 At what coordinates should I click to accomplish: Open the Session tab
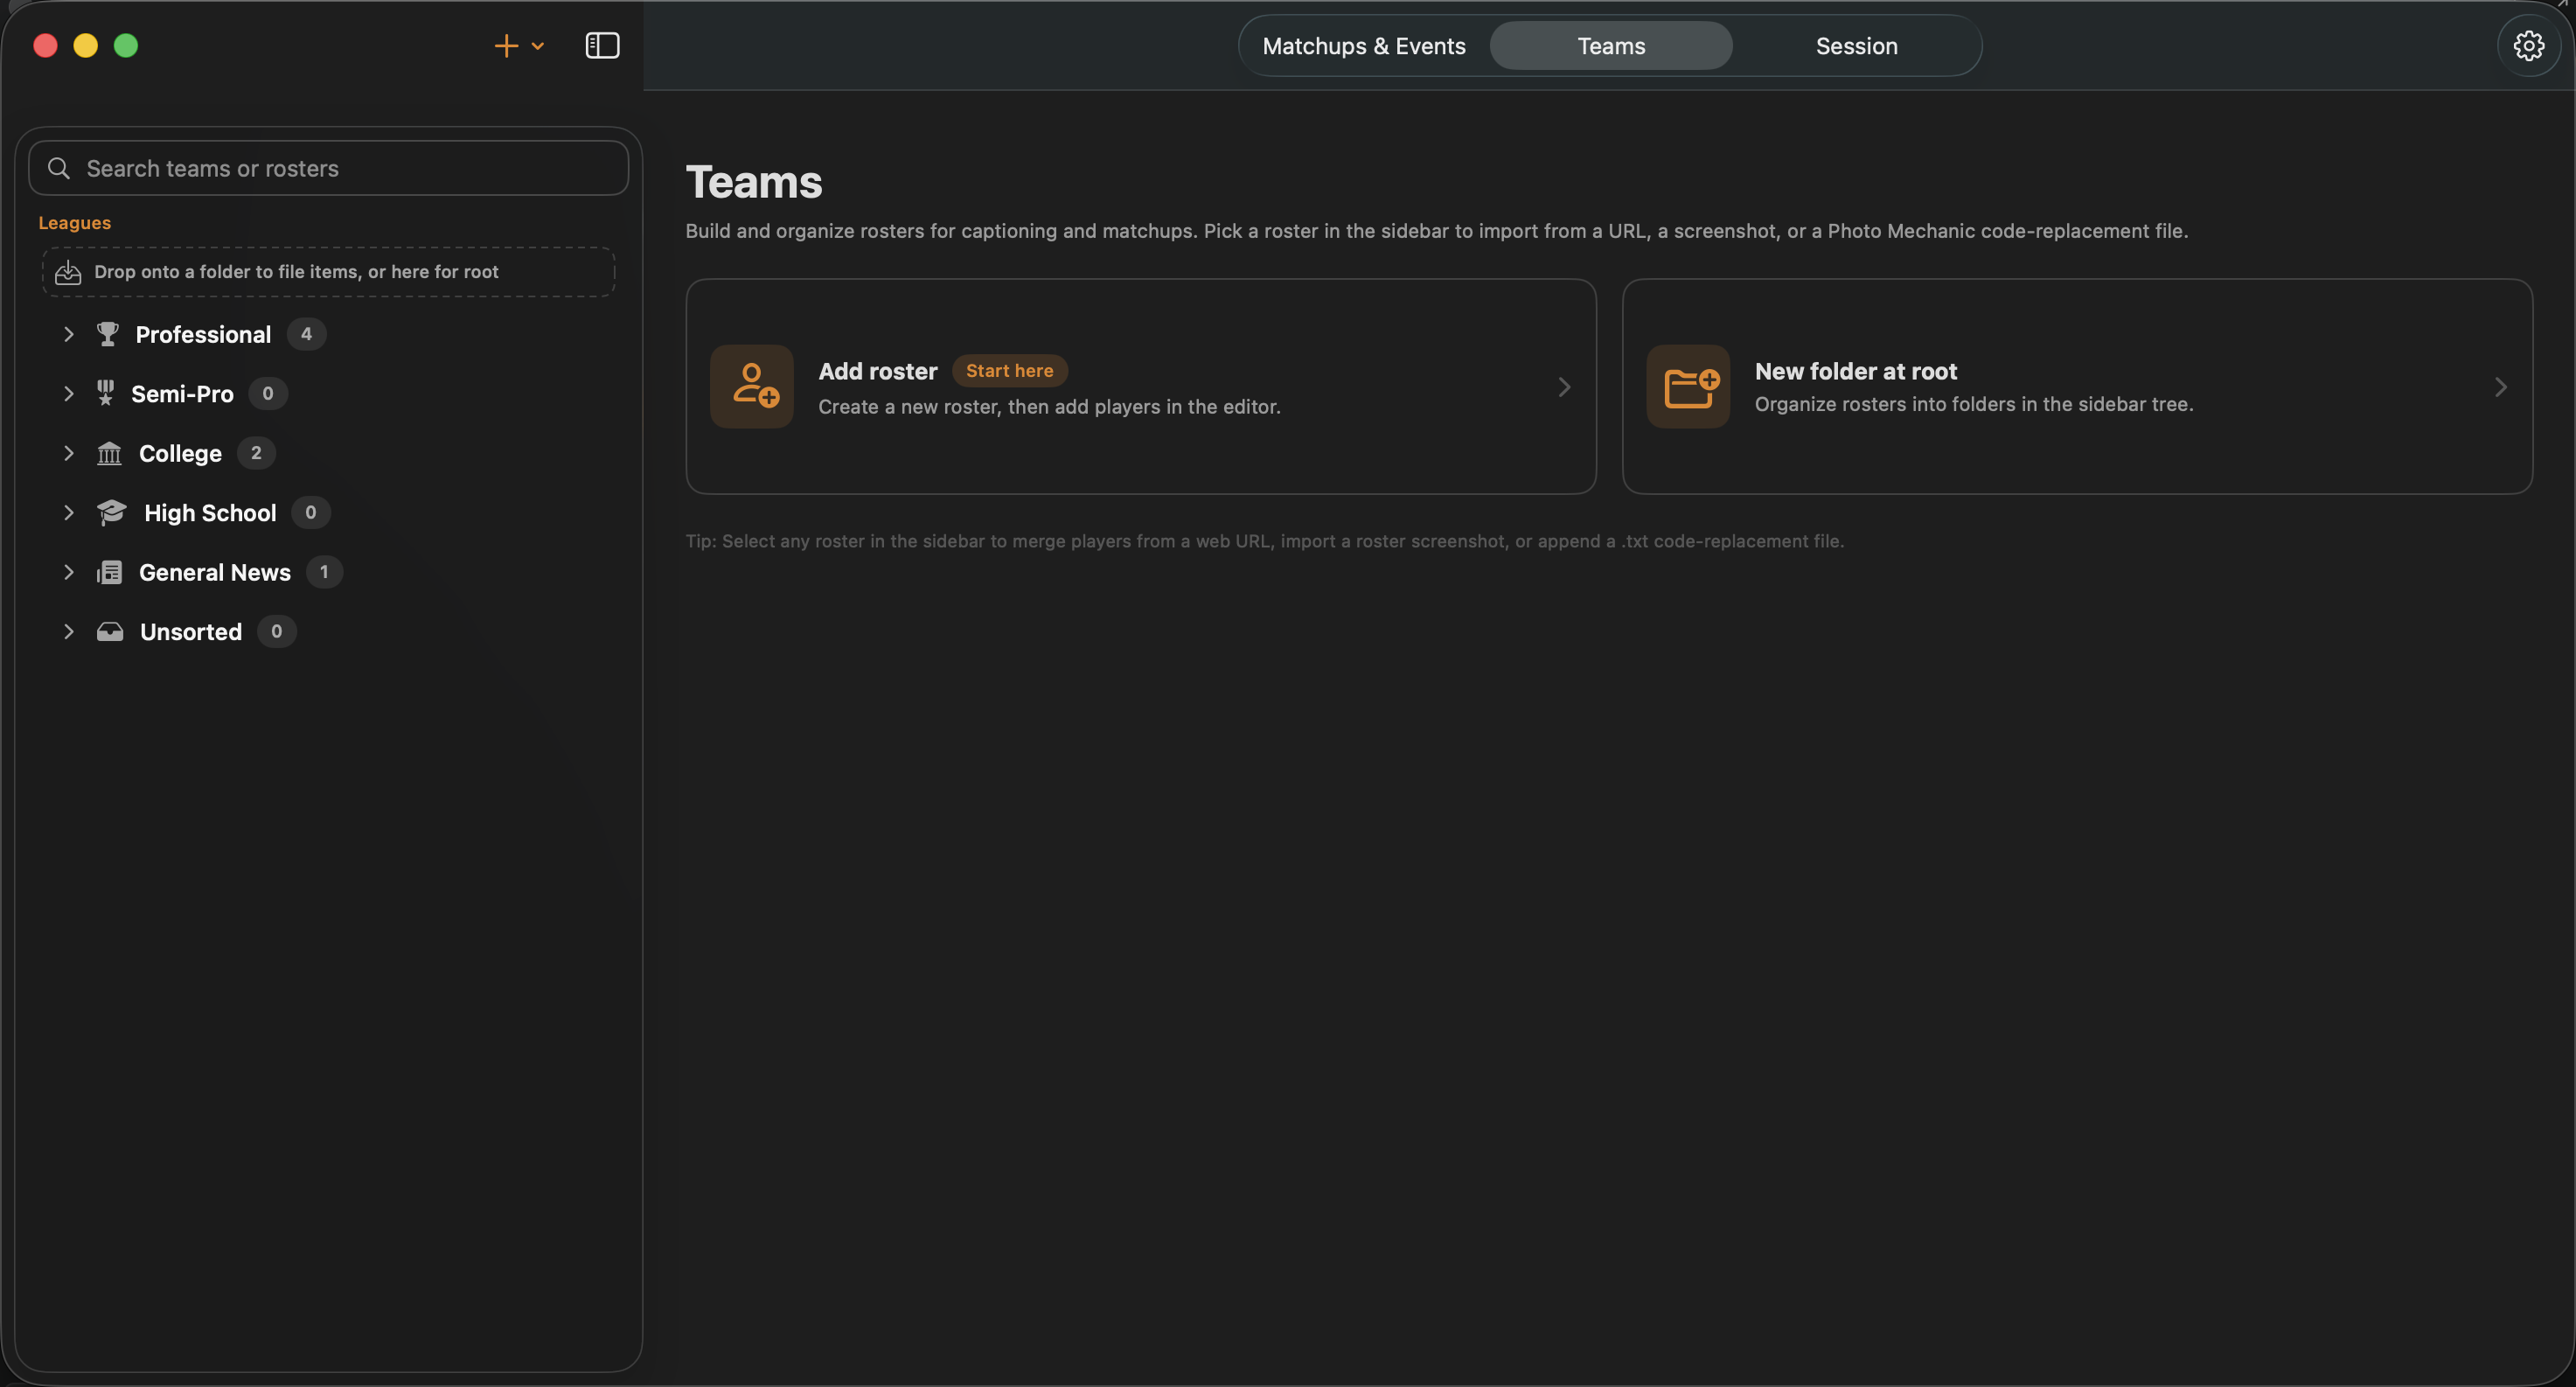[x=1856, y=46]
